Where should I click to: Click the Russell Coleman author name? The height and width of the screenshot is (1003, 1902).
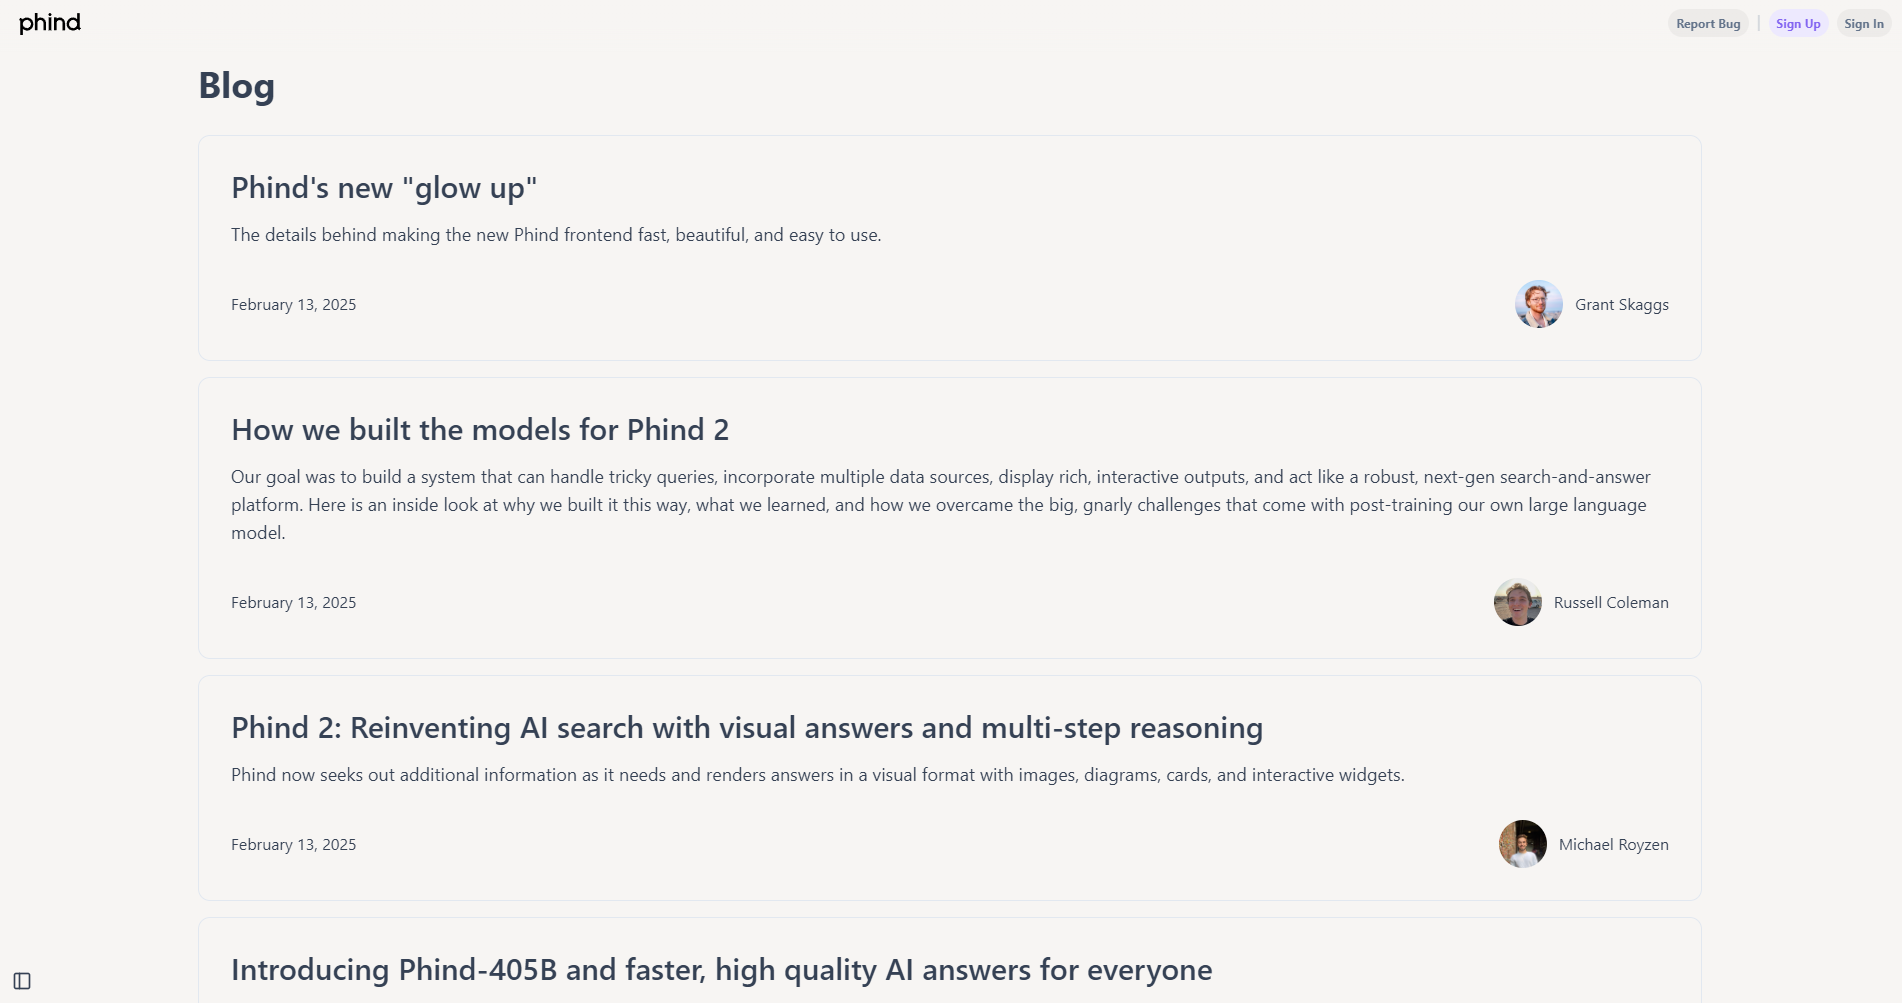[1610, 603]
